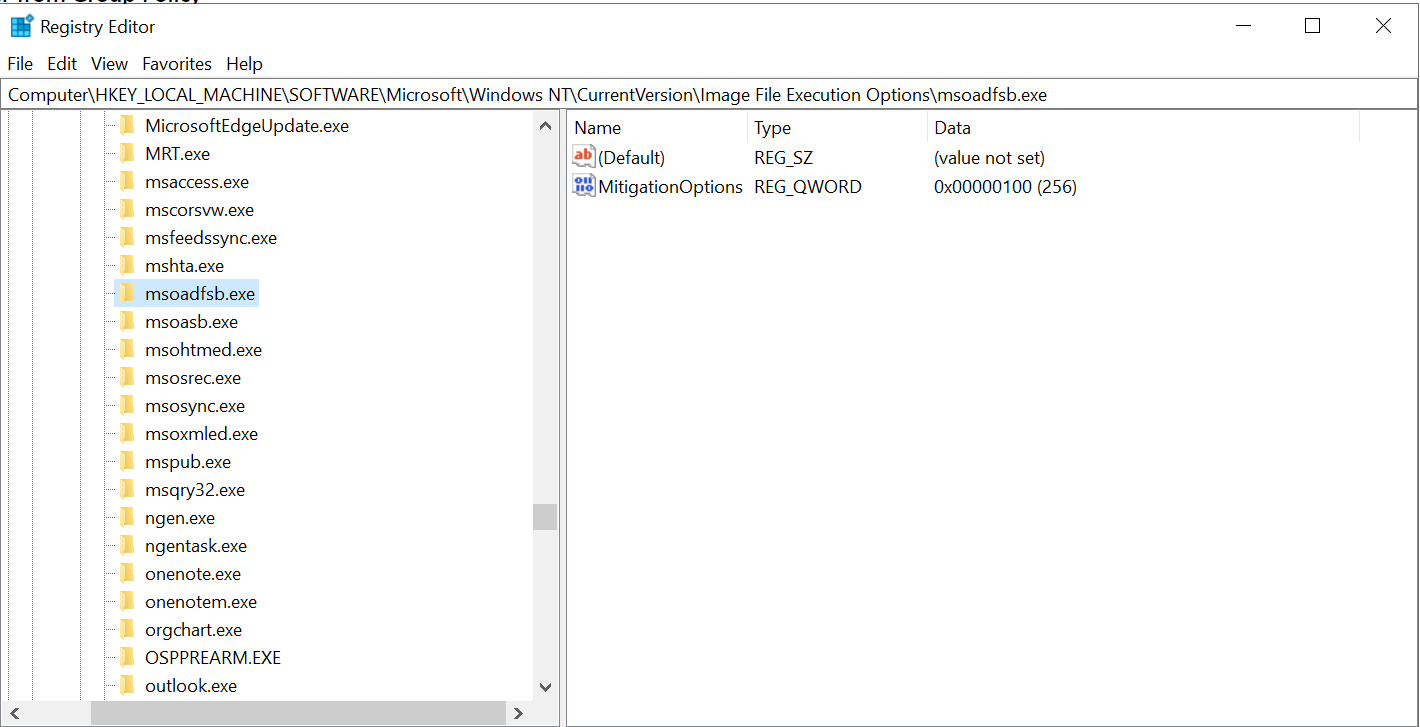The image size is (1420, 727).
Task: Click the MRT.exe folder icon
Action: pos(127,154)
